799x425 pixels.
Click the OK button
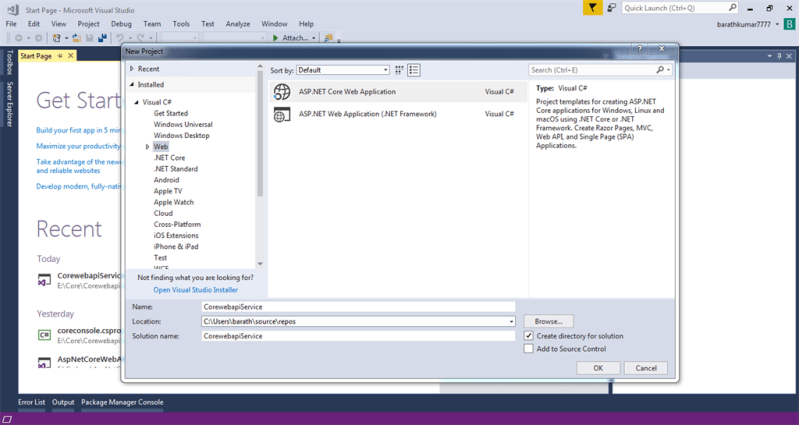click(598, 368)
